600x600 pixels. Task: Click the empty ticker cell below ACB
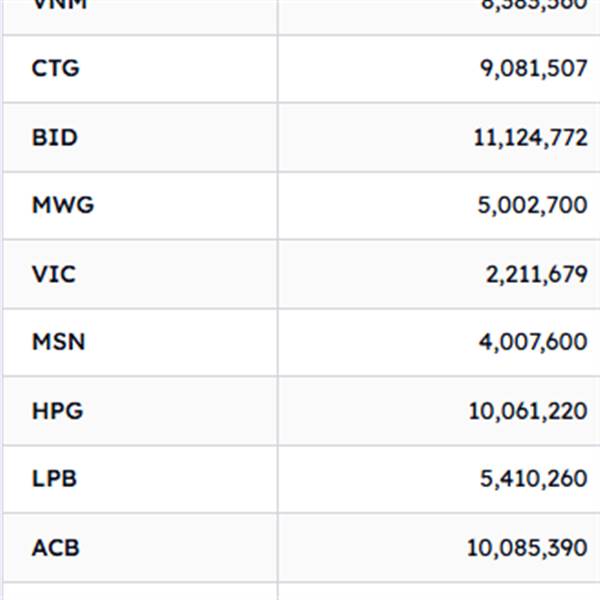coord(140,592)
